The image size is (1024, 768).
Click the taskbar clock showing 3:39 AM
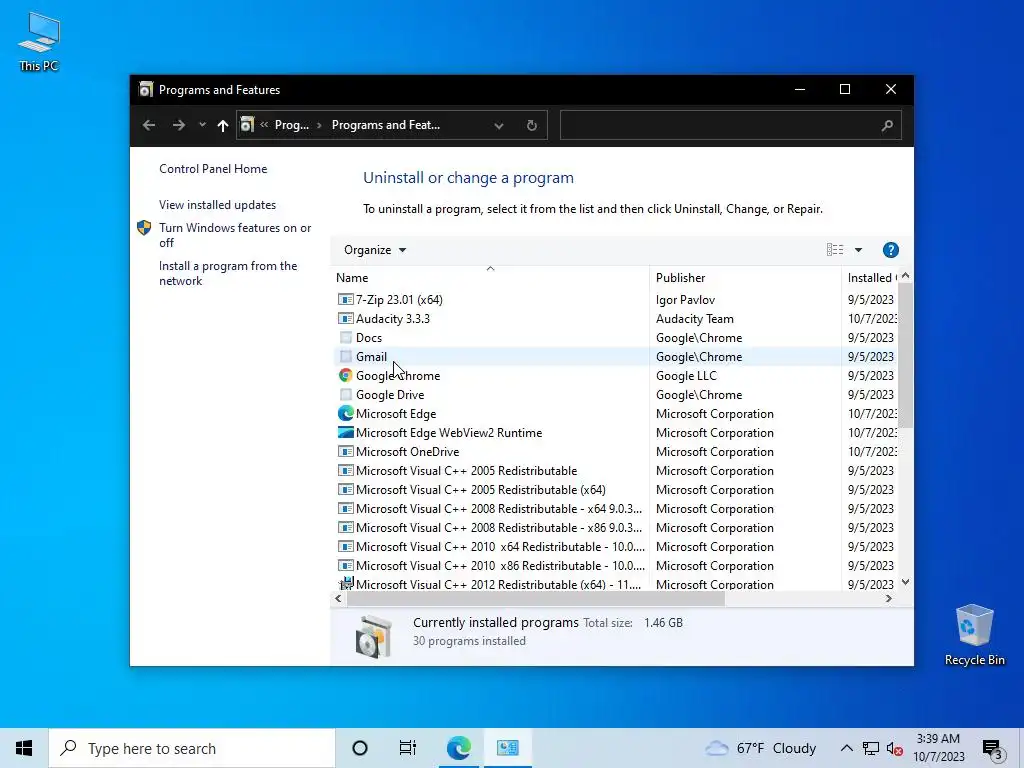938,748
